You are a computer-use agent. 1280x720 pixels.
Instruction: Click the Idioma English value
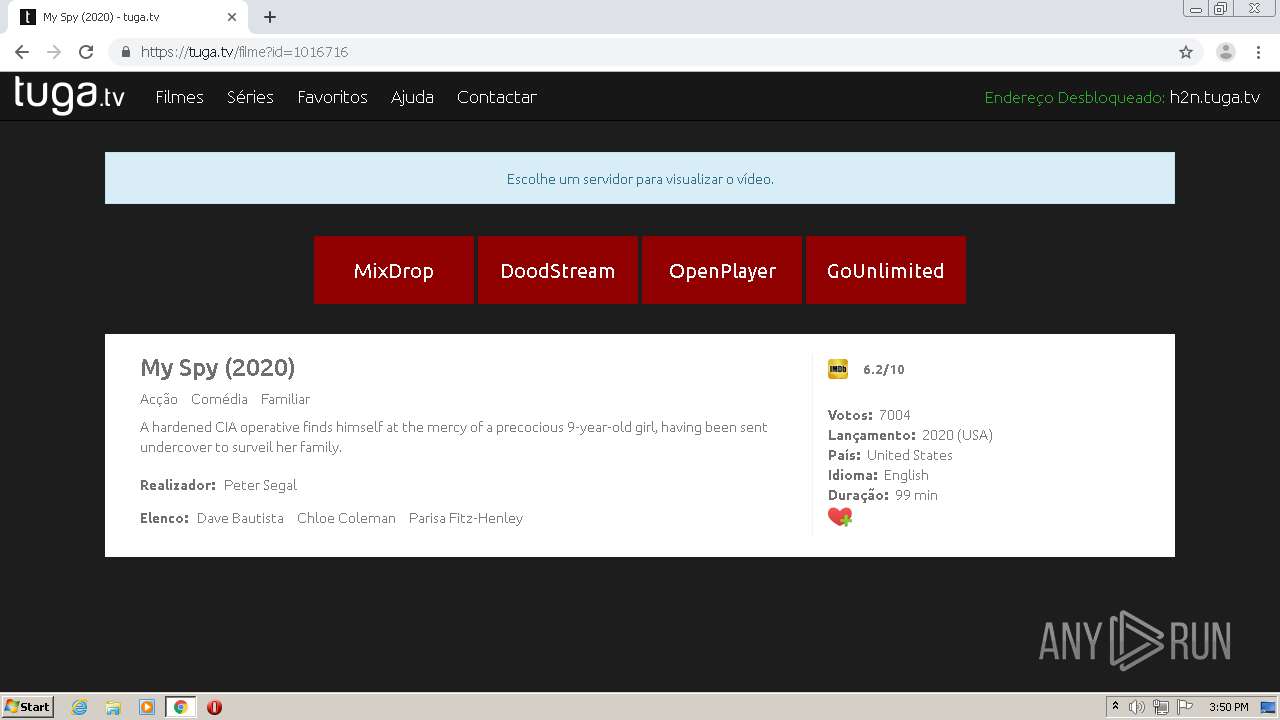pyautogui.click(x=906, y=475)
